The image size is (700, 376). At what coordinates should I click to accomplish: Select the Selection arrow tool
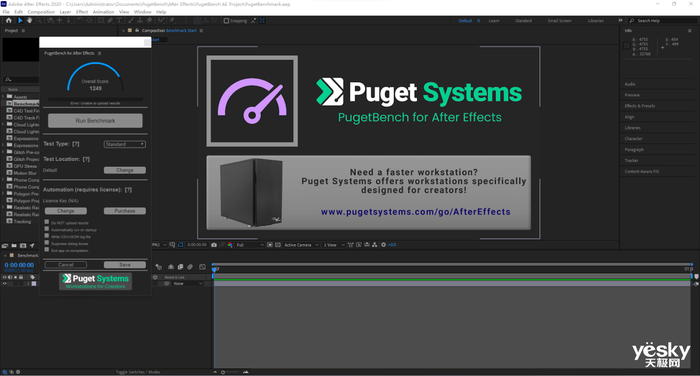point(20,21)
